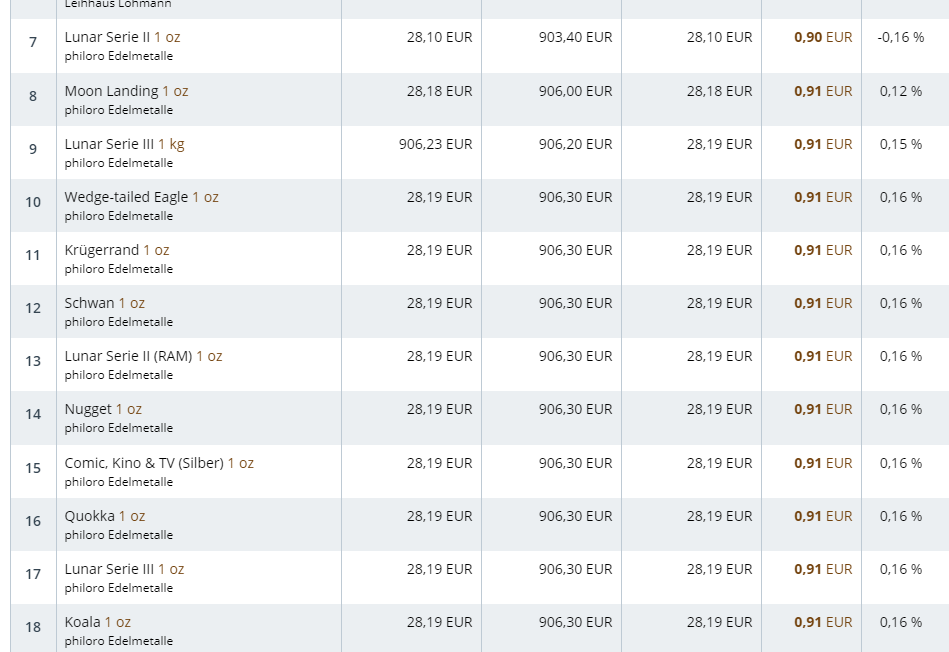Click the Quokka 1 oz link
This screenshot has width=949, height=652.
coord(104,516)
